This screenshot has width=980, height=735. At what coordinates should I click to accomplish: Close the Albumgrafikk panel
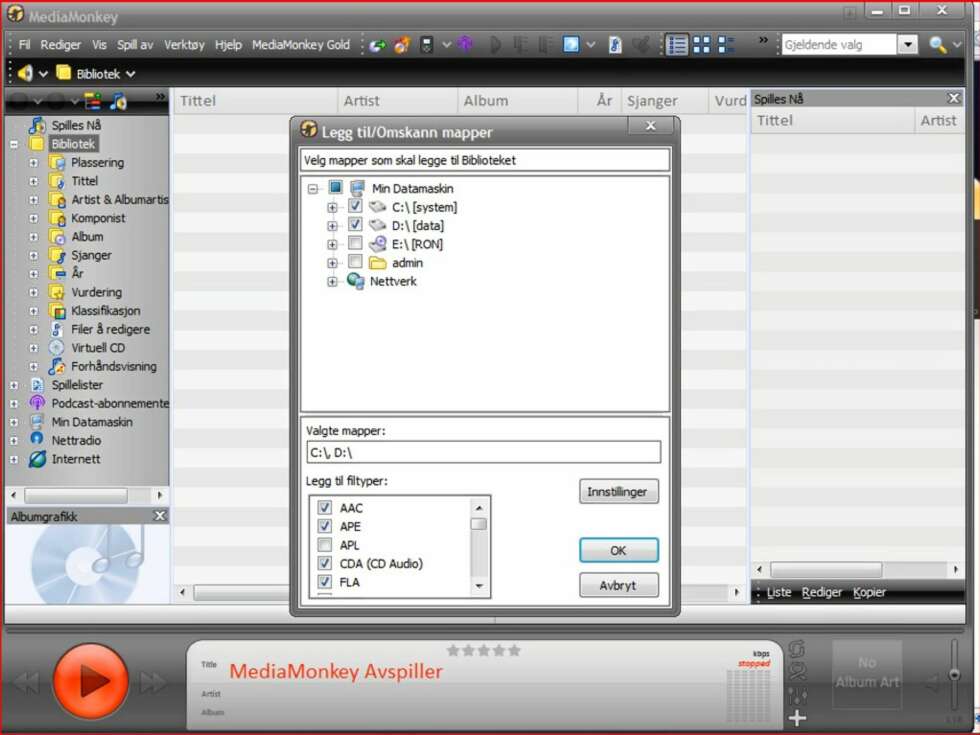tap(160, 516)
